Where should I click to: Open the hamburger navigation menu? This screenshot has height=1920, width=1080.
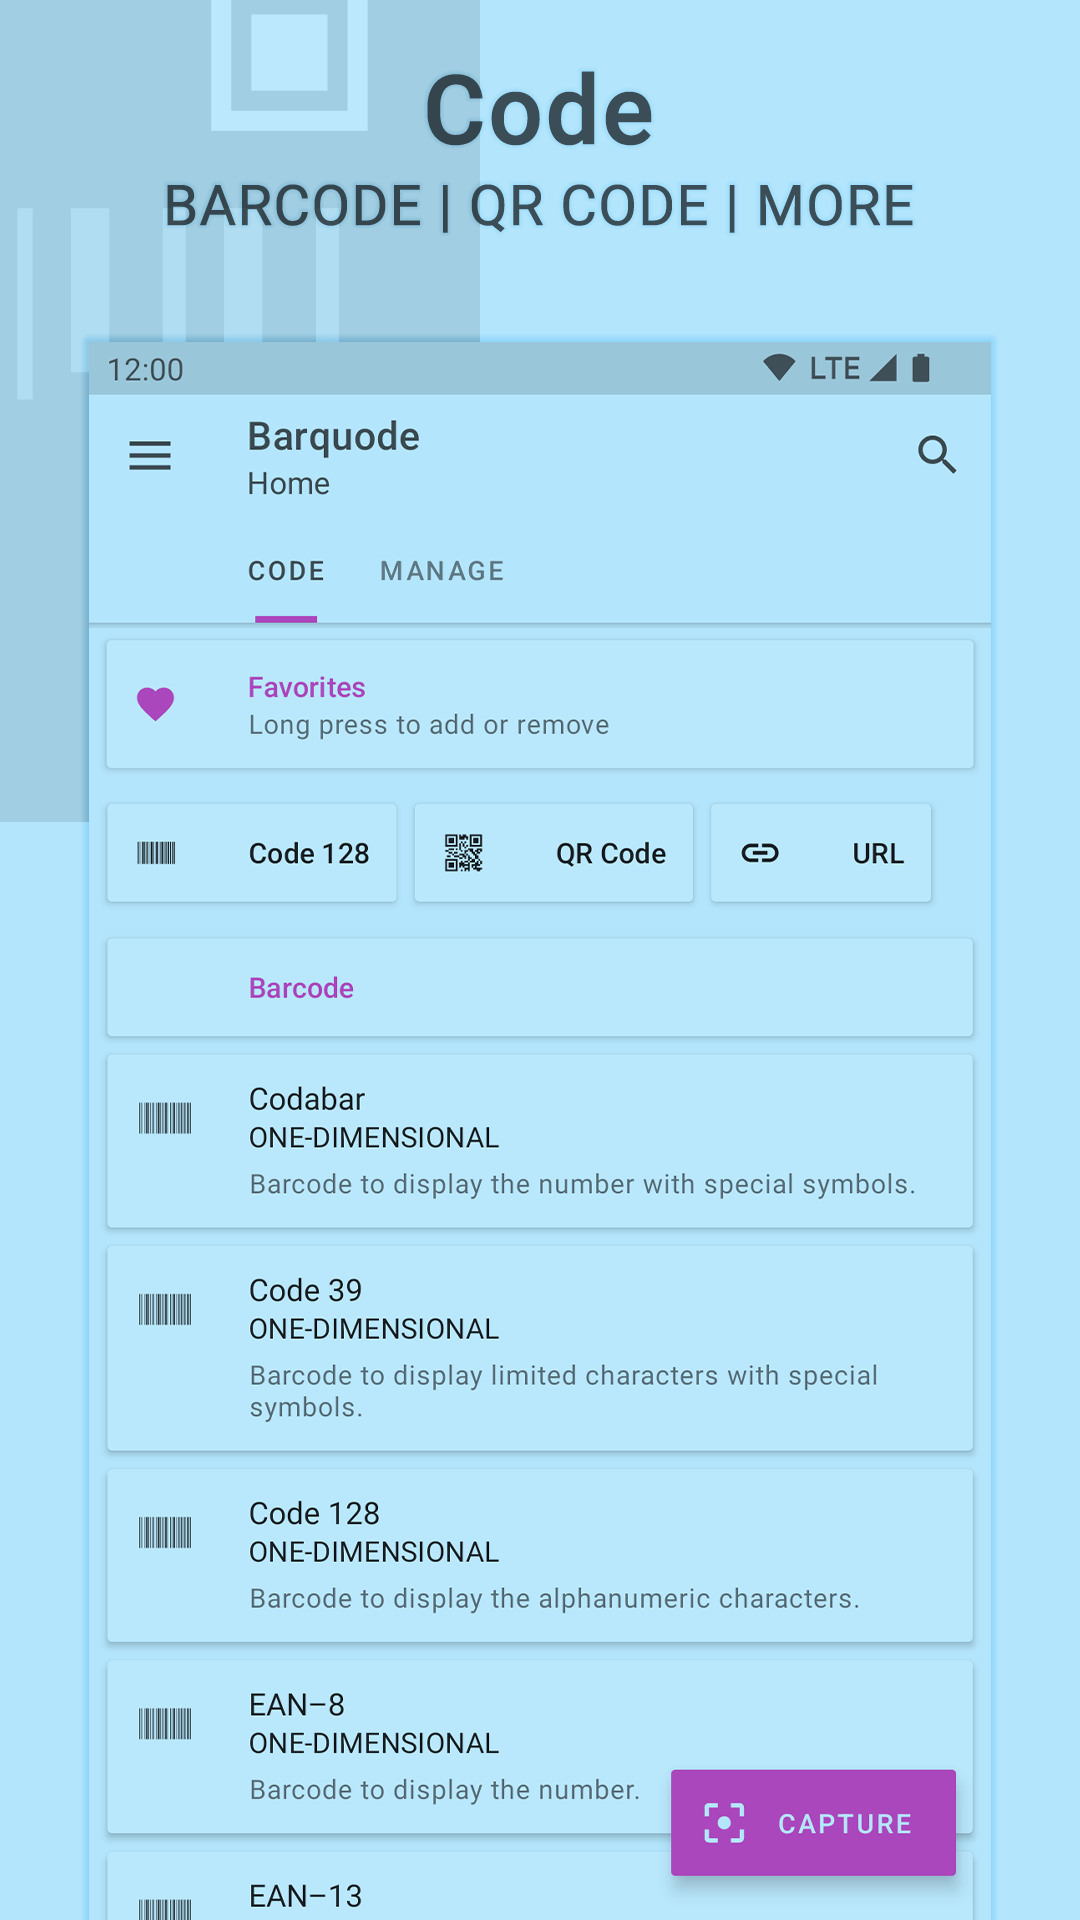[150, 456]
